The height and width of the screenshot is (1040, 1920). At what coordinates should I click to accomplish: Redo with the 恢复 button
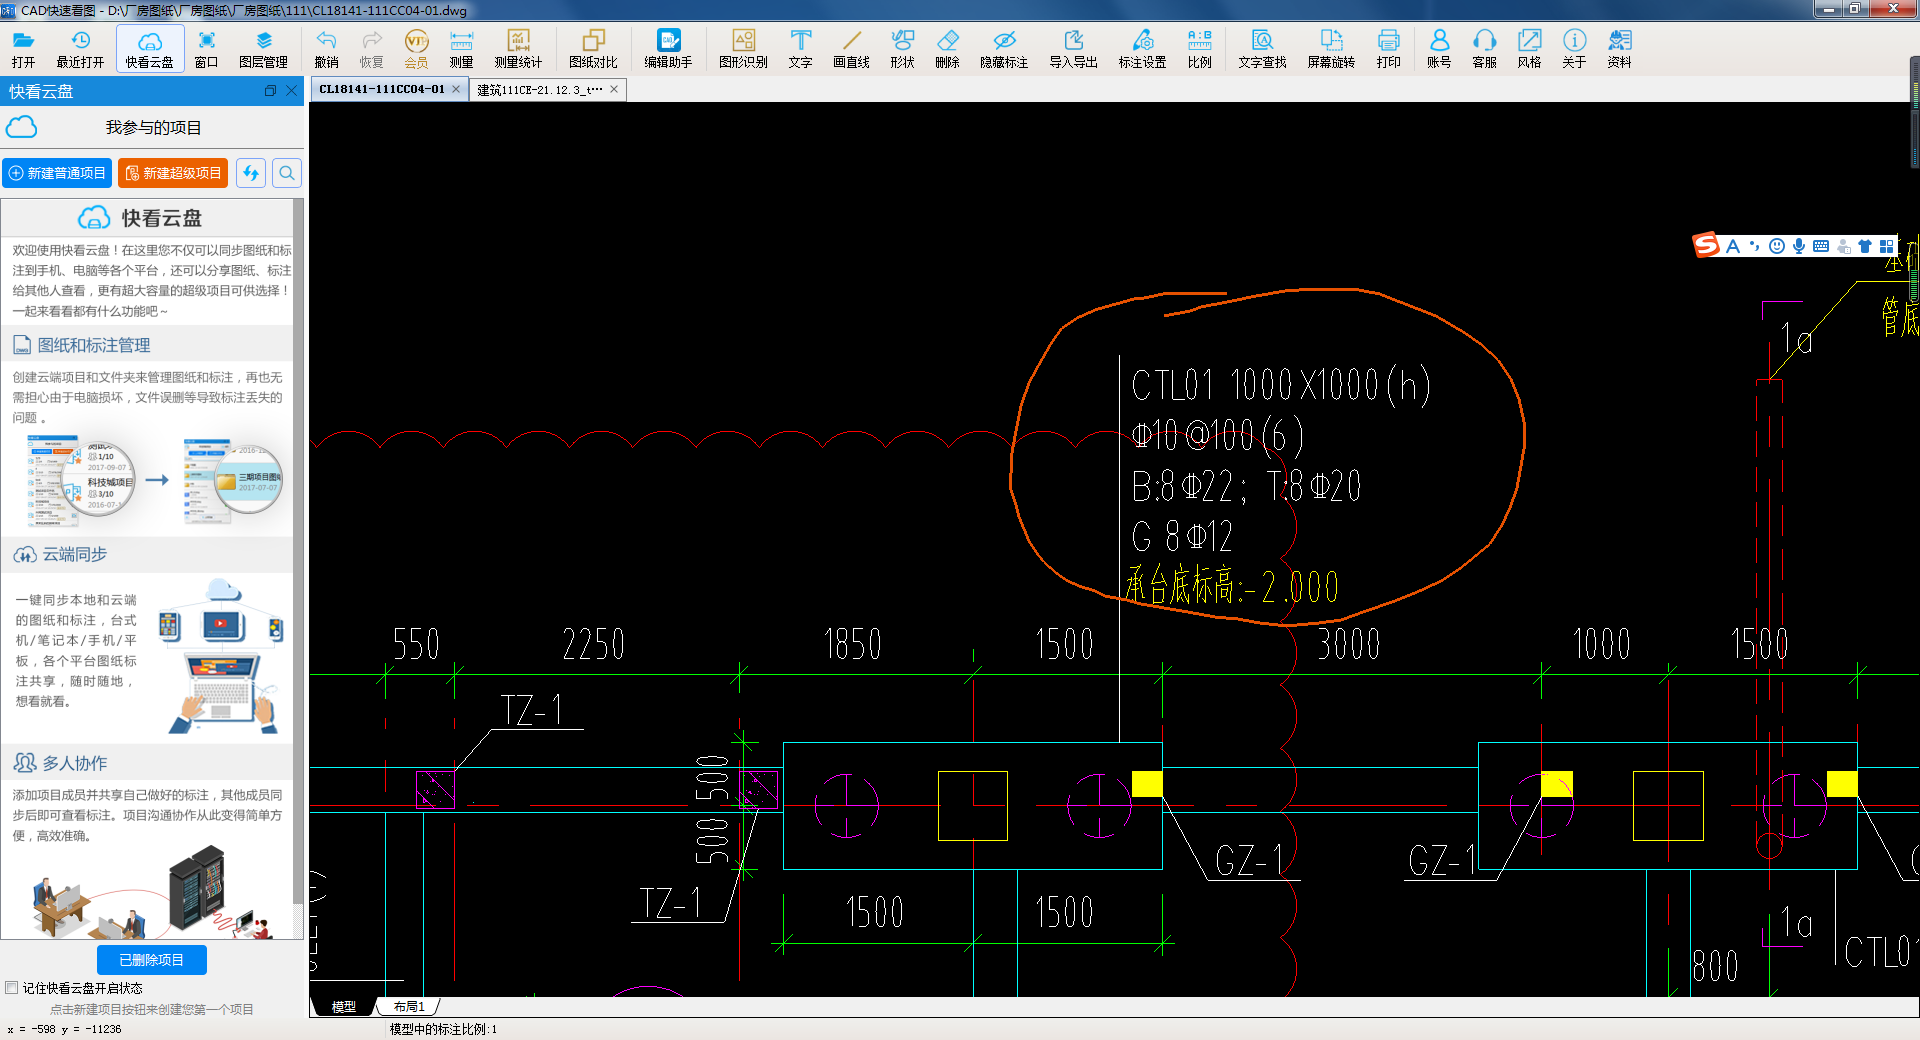(371, 48)
